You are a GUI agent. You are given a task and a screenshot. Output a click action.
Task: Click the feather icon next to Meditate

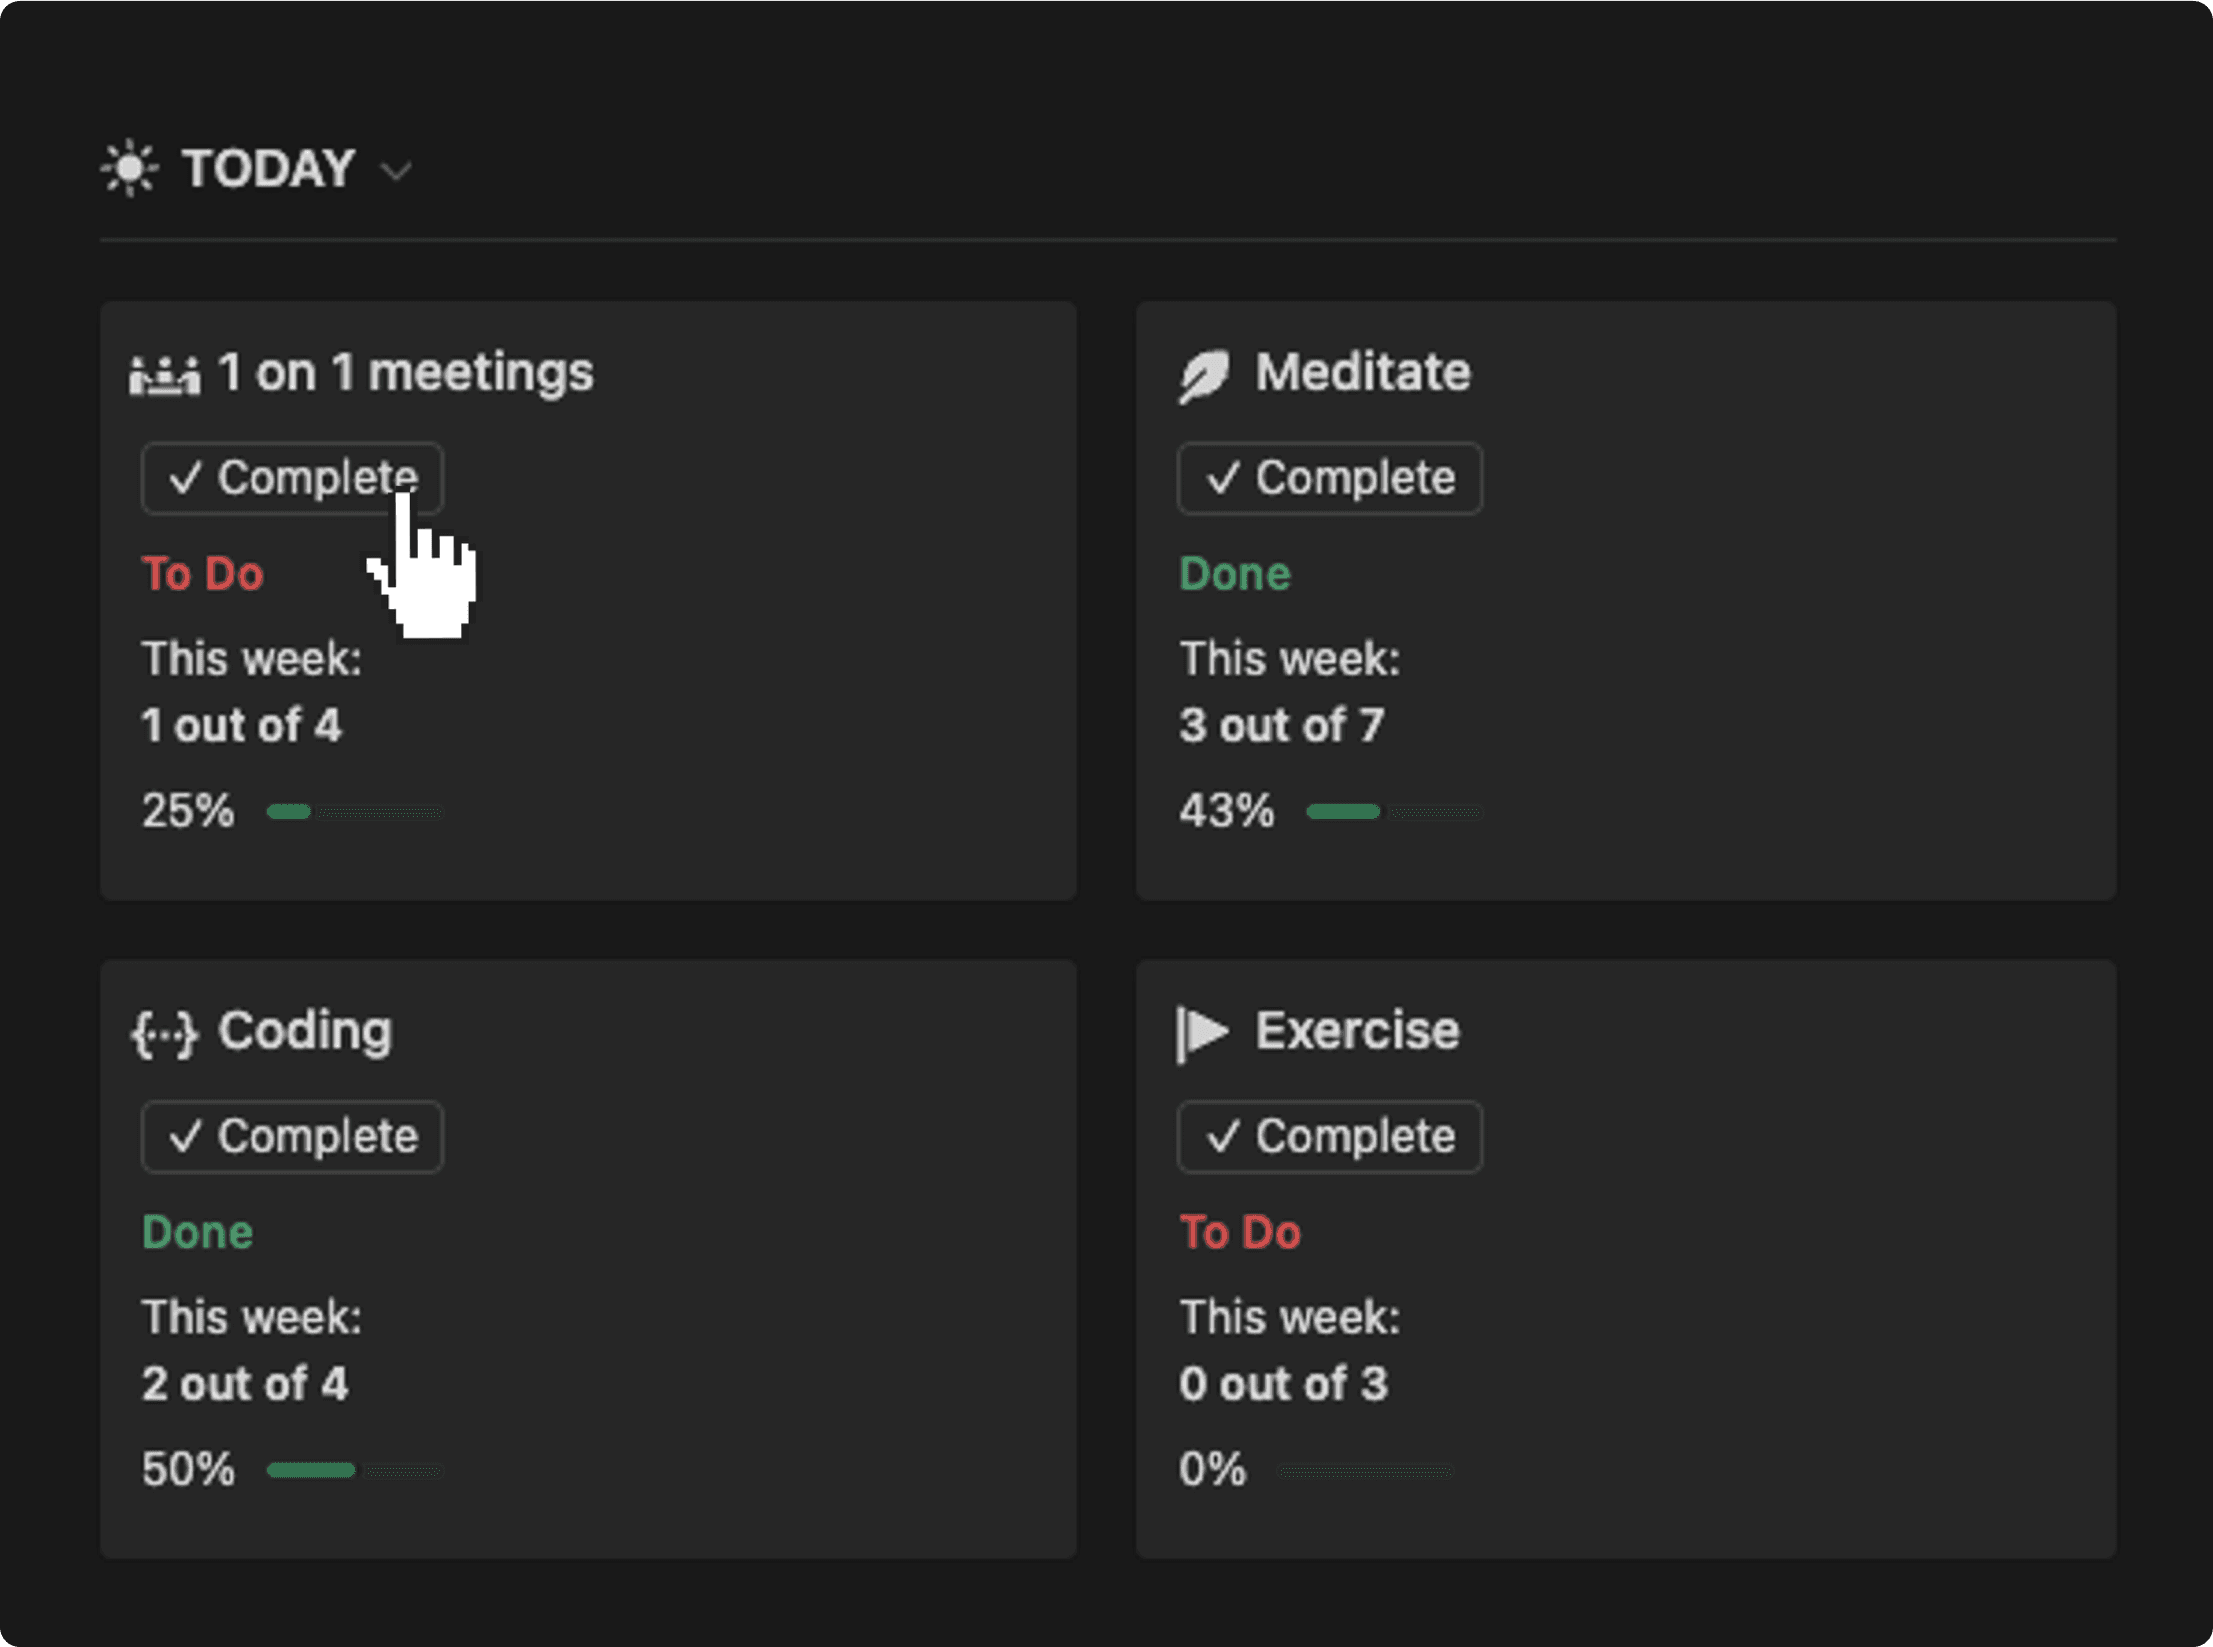[1203, 375]
